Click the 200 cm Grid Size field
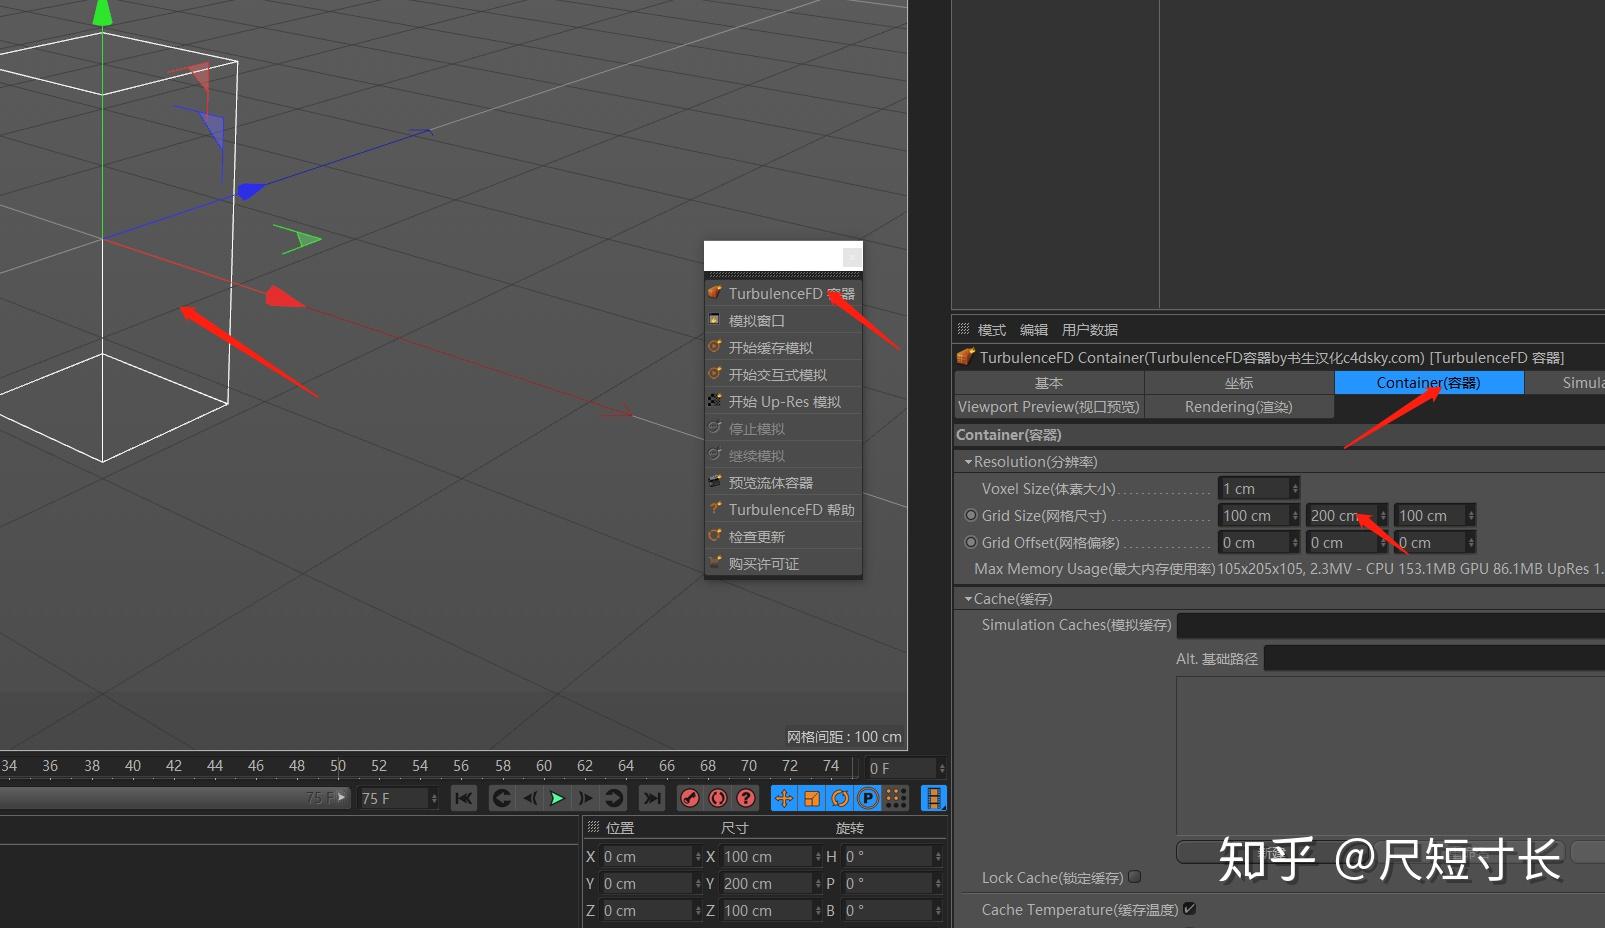Image resolution: width=1605 pixels, height=928 pixels. tap(1340, 515)
